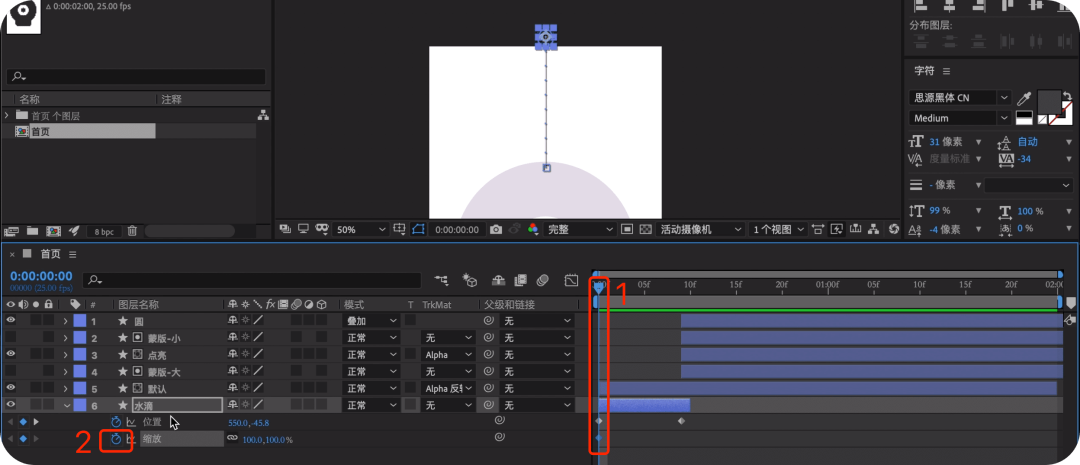
Task: Toggle visibility eye of layer 默认
Action: pyautogui.click(x=10, y=389)
